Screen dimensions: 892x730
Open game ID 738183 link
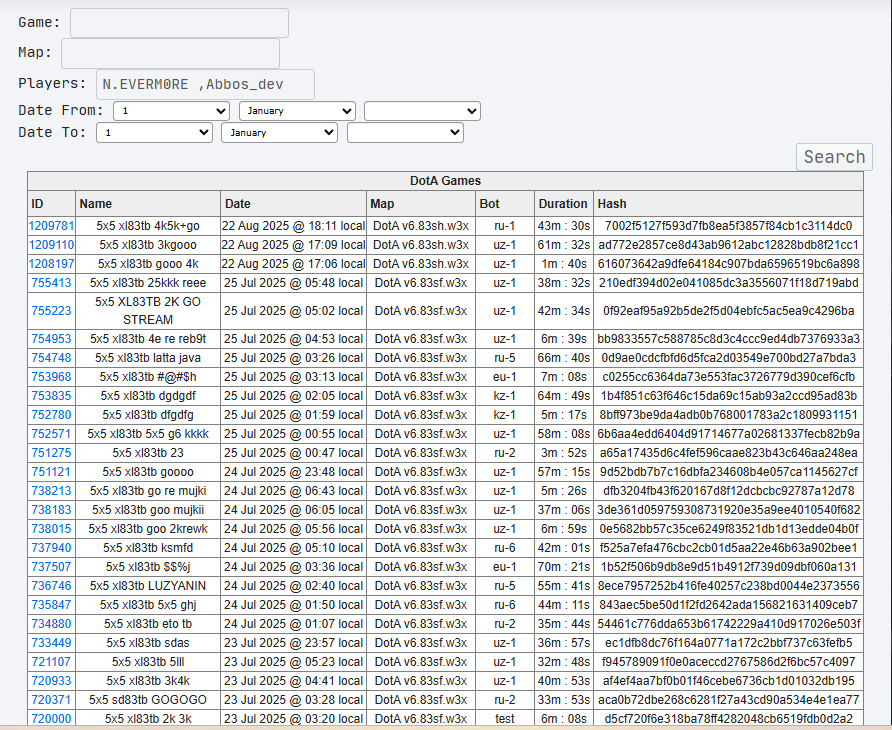point(51,510)
